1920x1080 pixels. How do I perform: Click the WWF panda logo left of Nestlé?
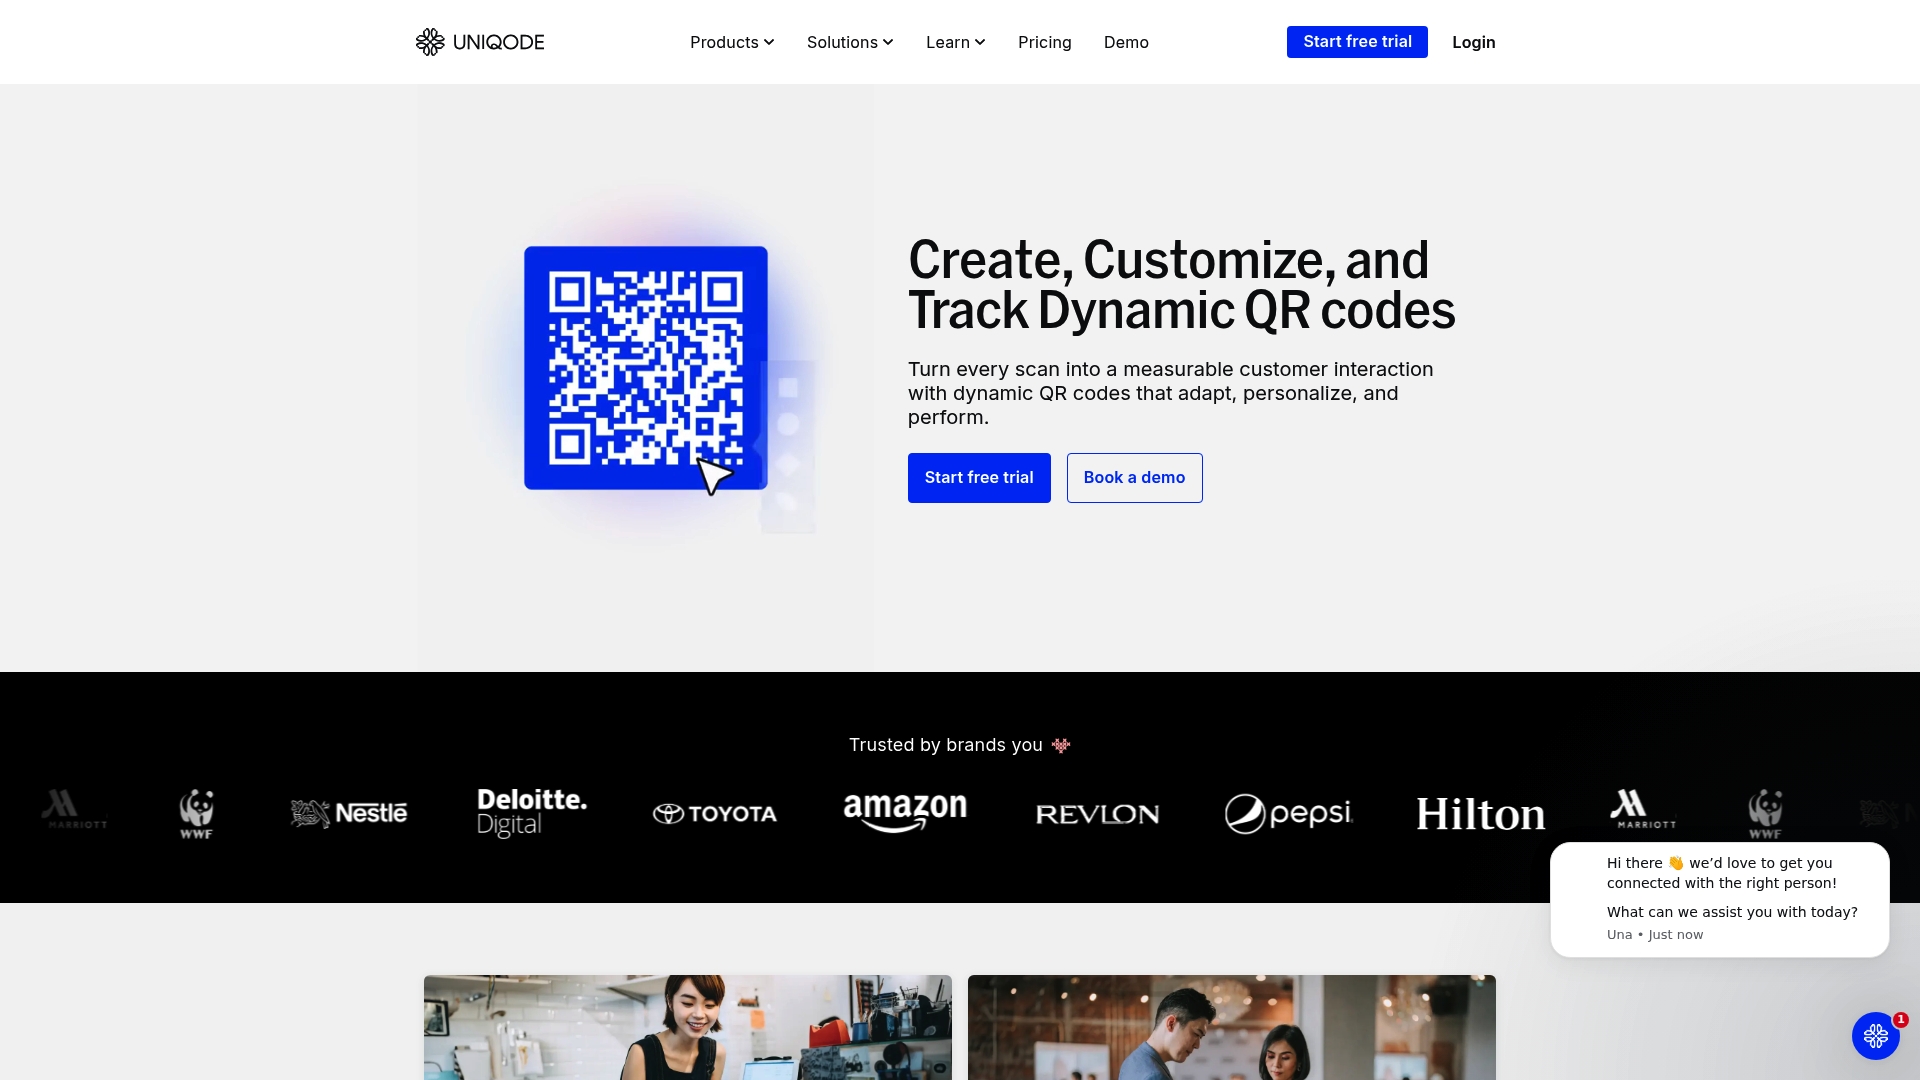(x=197, y=814)
